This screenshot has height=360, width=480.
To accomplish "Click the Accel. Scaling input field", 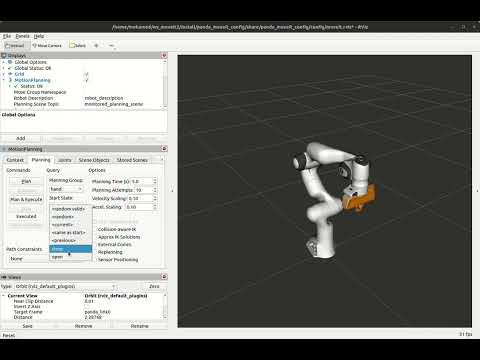I will point(139,207).
